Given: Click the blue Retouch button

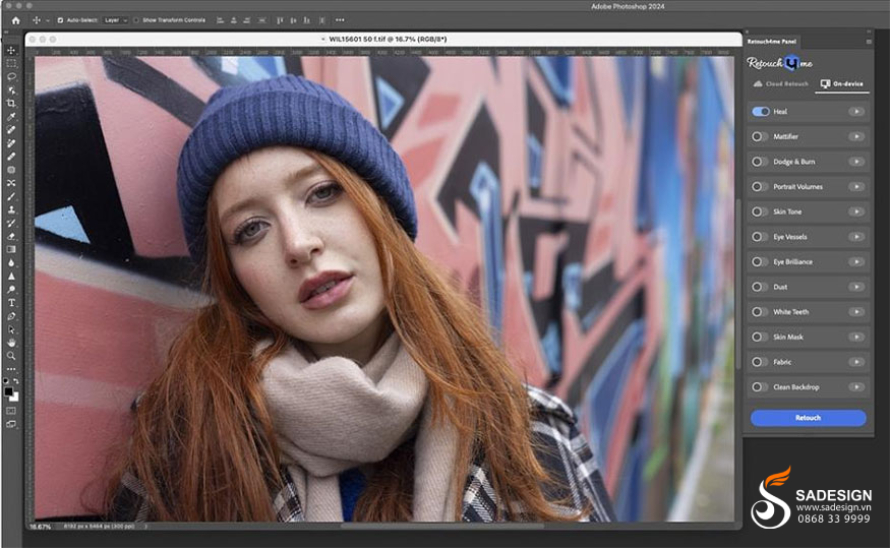Looking at the screenshot, I should coord(808,418).
